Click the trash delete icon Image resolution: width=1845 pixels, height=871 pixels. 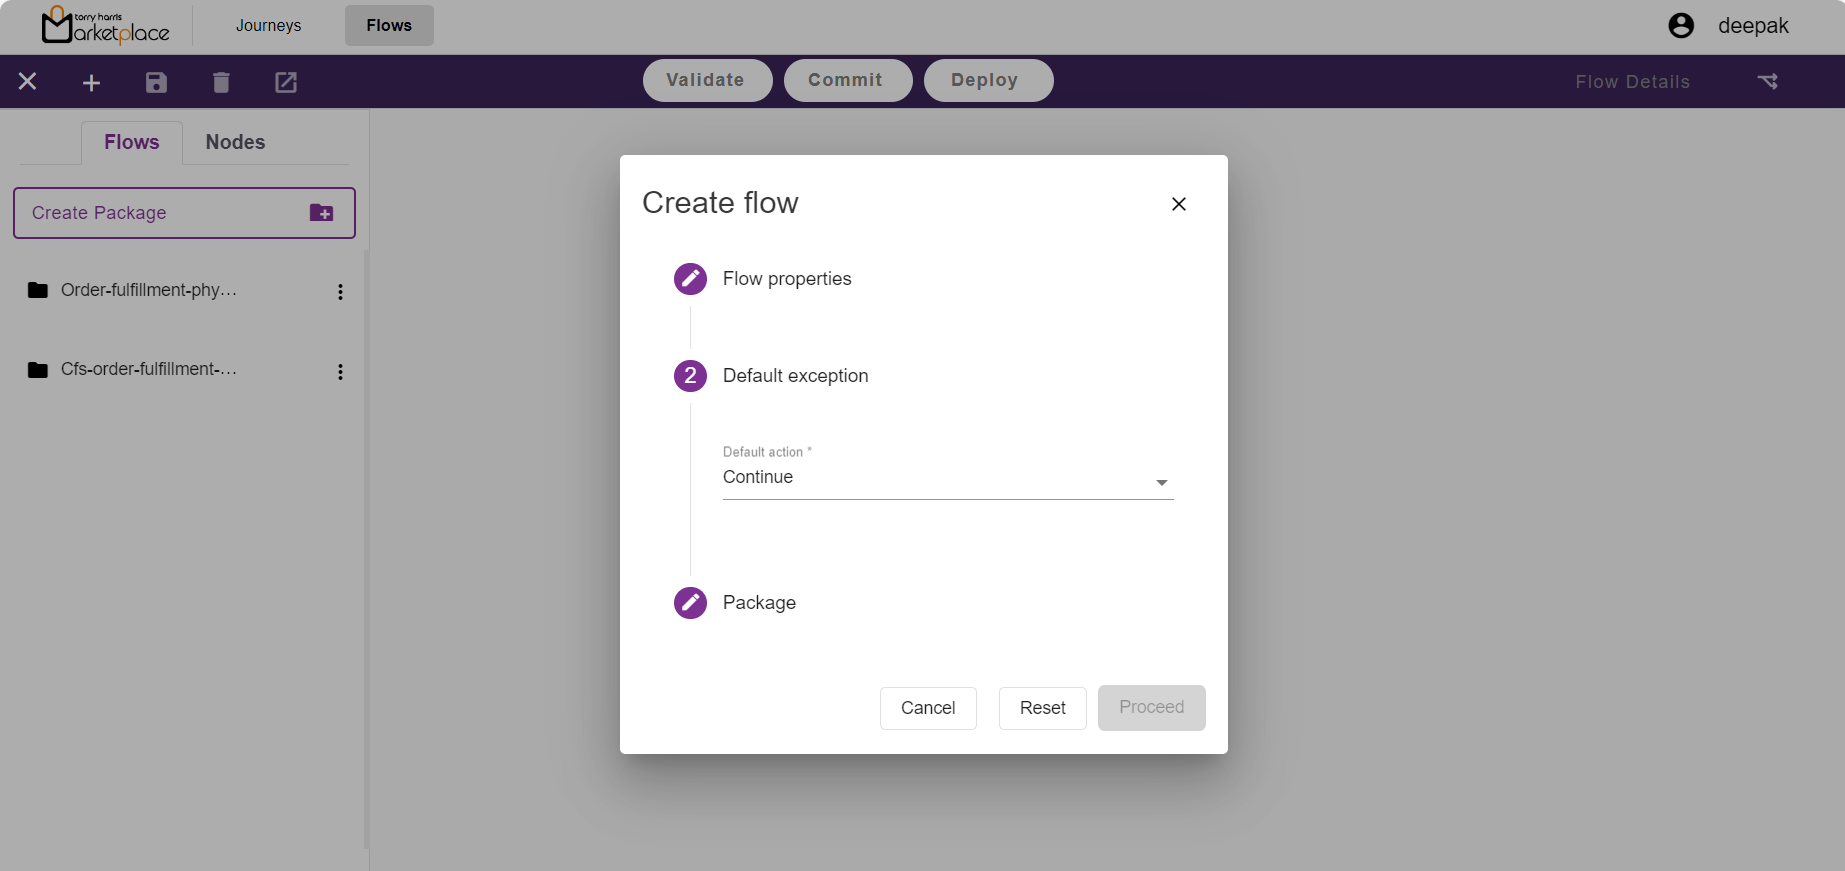tap(221, 83)
